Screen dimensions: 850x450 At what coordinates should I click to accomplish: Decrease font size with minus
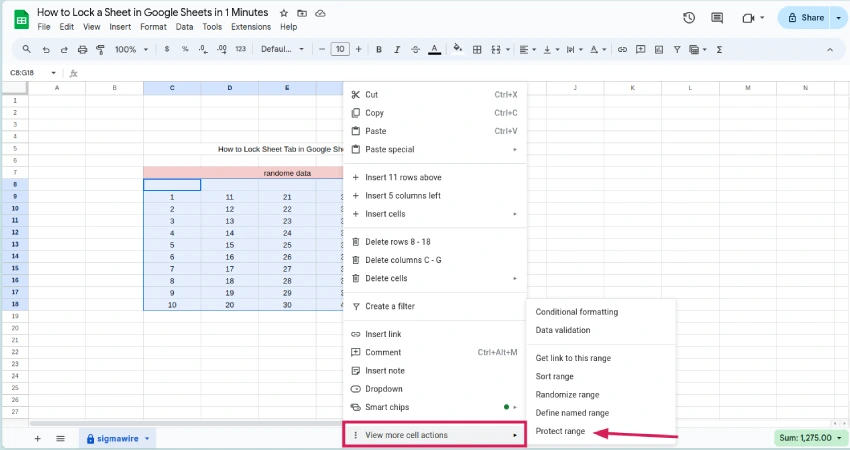click(x=322, y=49)
